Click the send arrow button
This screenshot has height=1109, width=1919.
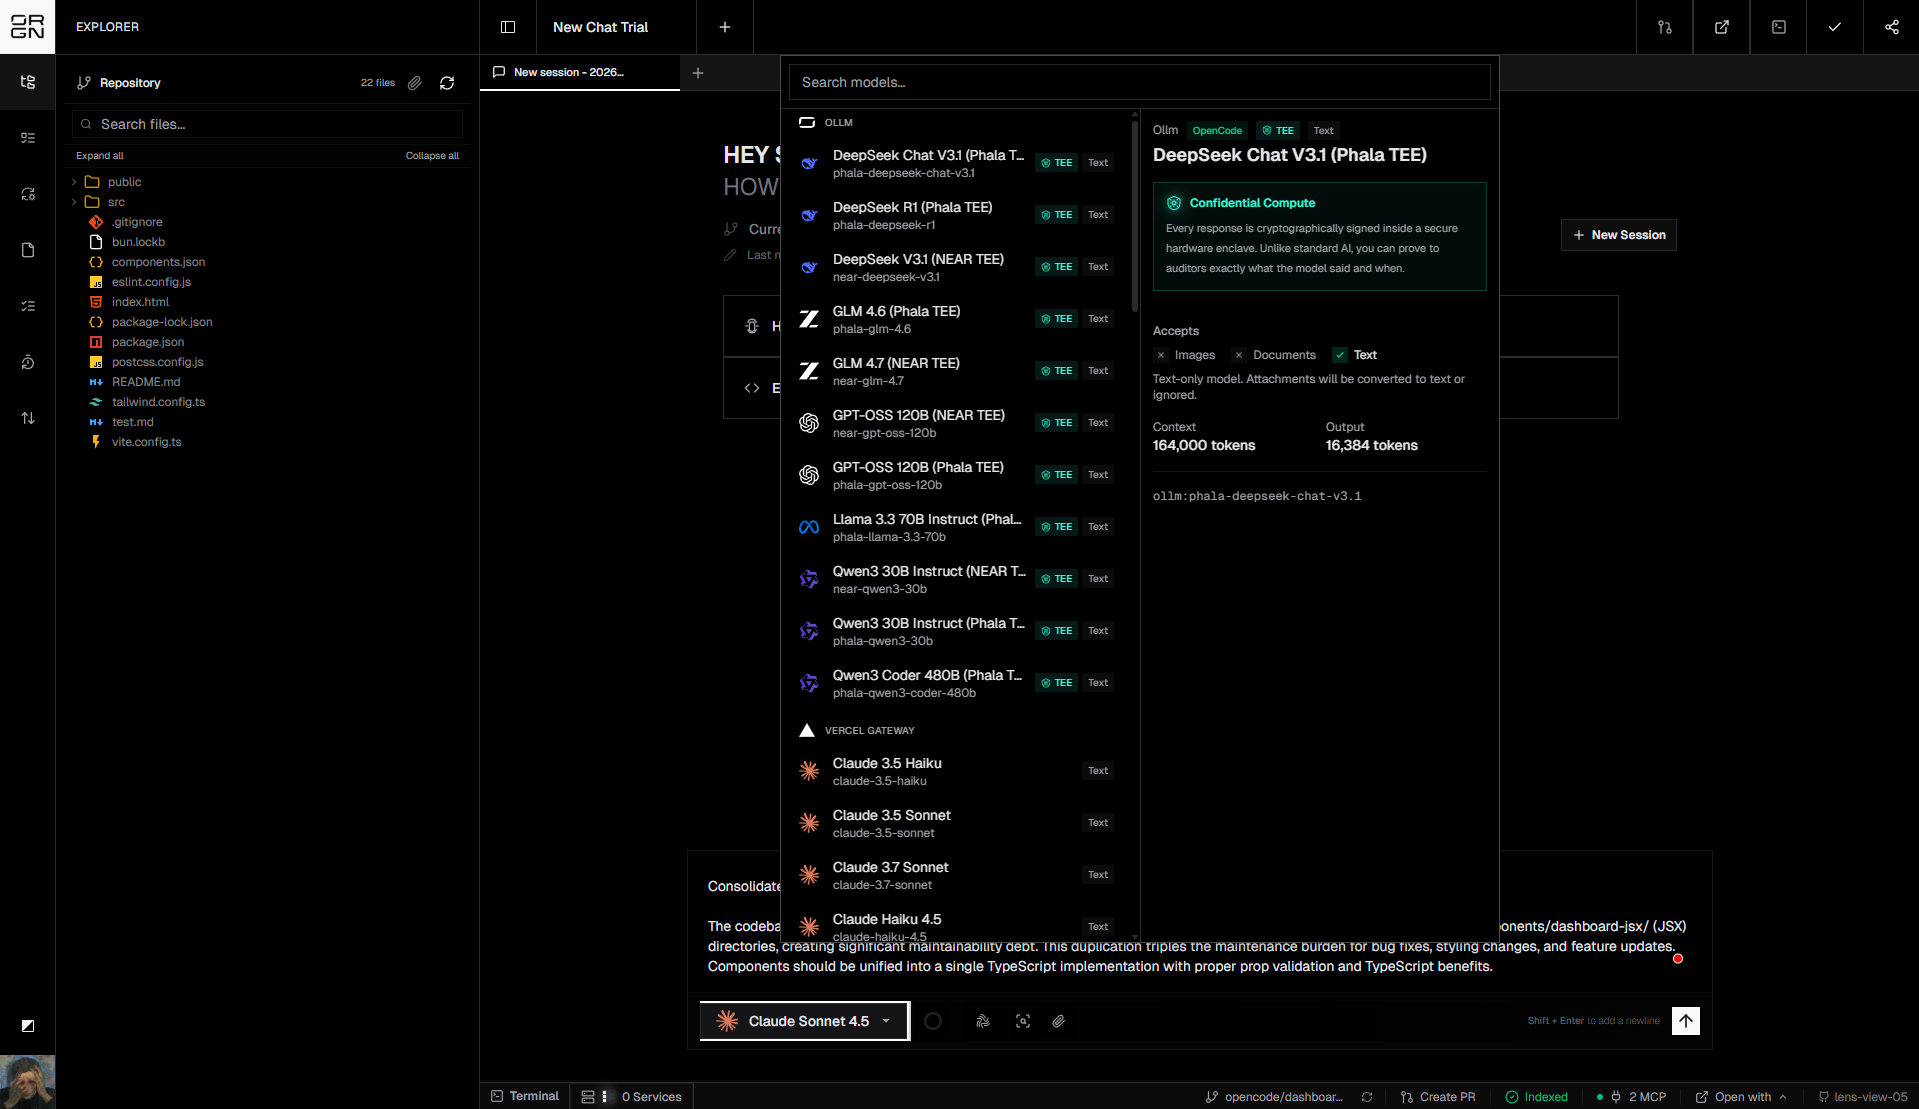1685,1021
